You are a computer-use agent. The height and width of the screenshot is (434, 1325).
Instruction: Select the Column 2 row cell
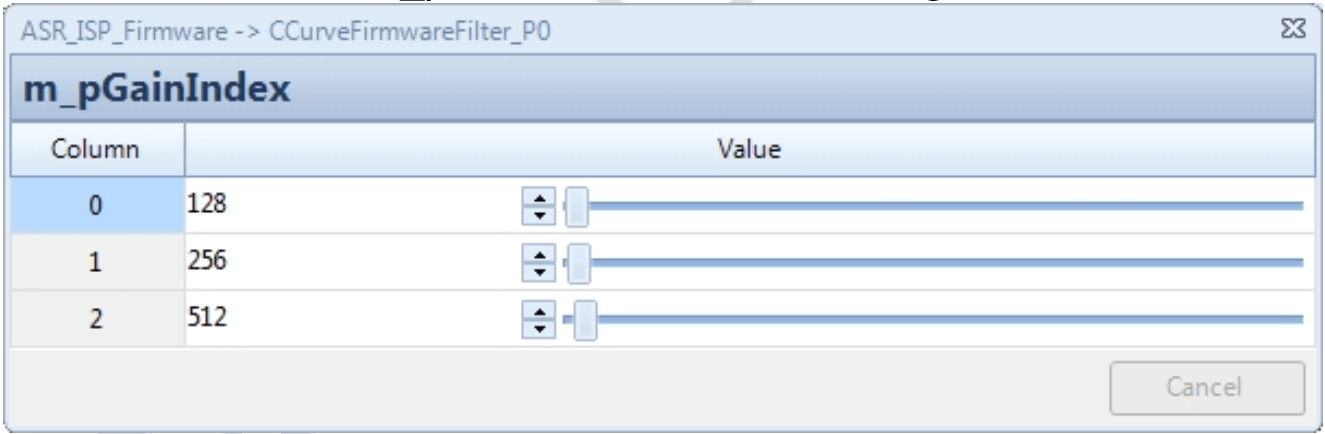tap(97, 321)
